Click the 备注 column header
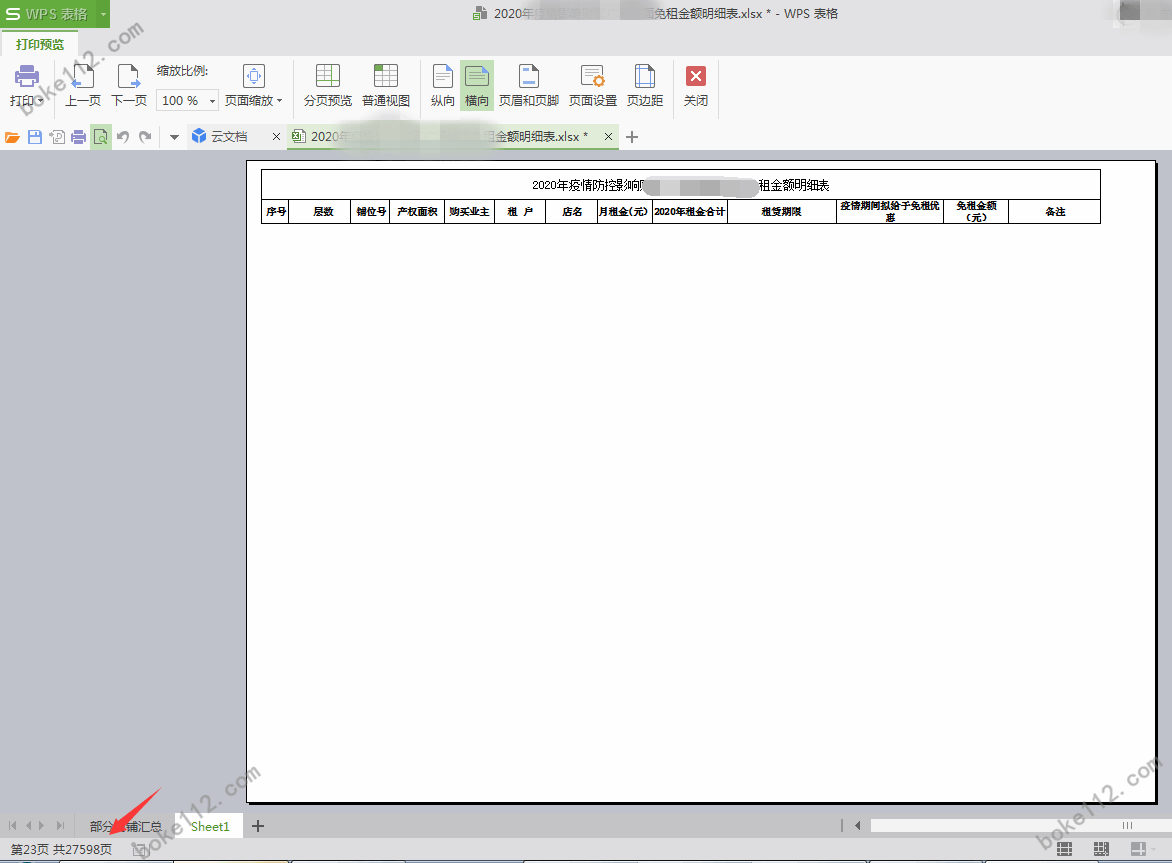This screenshot has height=863, width=1172. coord(1055,211)
